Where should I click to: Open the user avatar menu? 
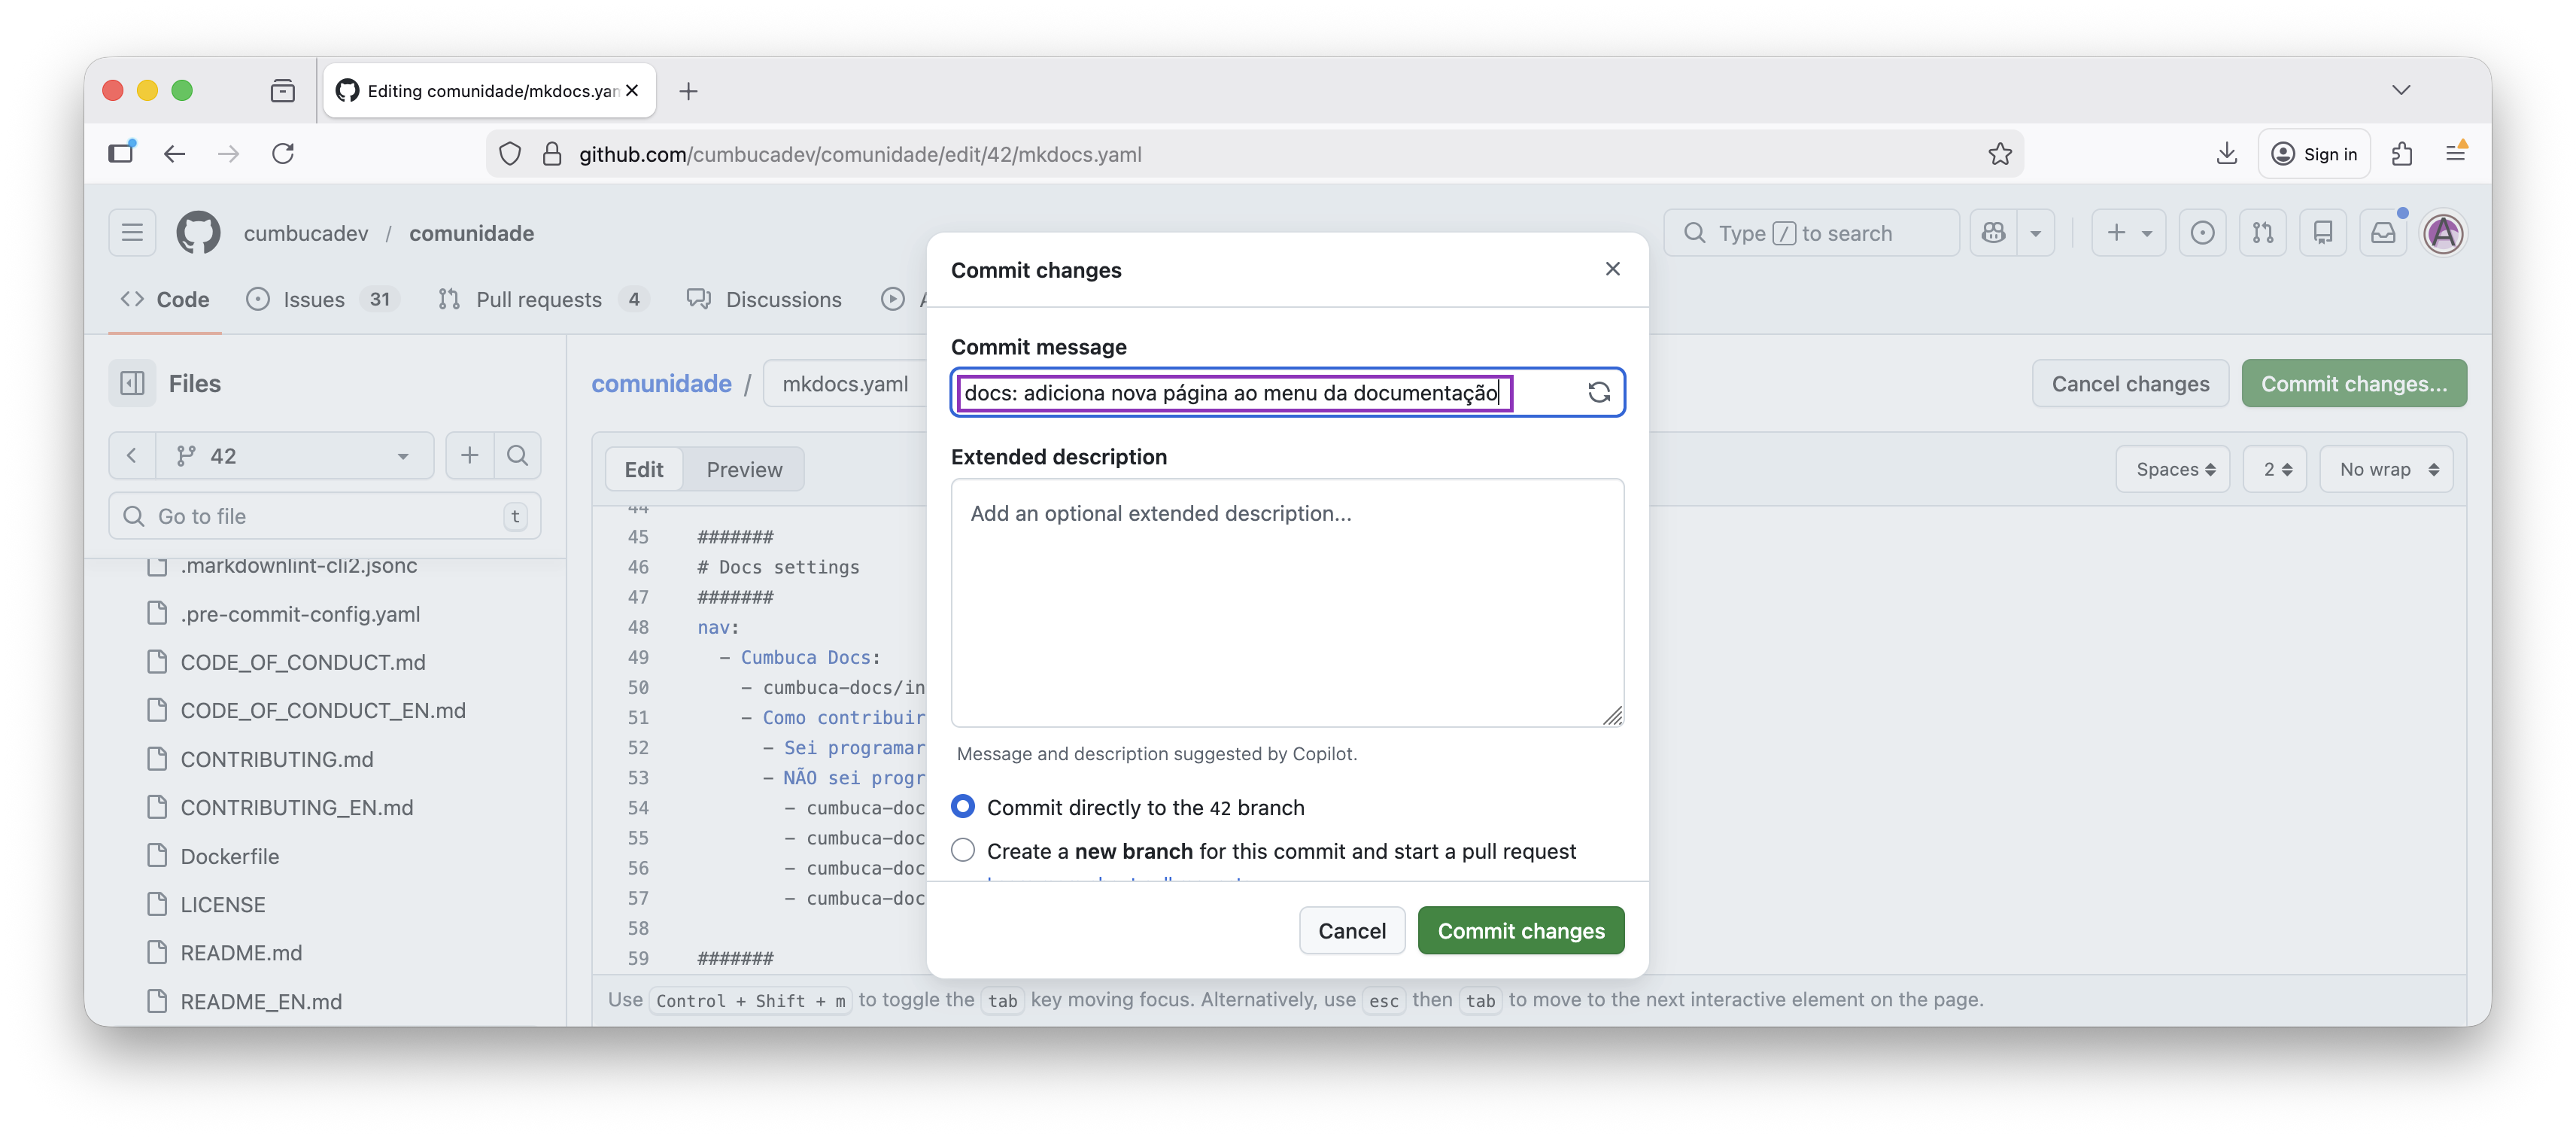[x=2444, y=233]
